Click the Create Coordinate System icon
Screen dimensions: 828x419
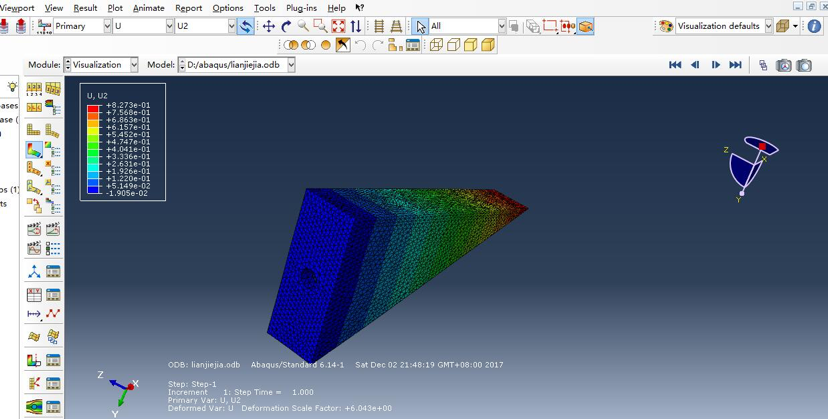click(x=34, y=272)
